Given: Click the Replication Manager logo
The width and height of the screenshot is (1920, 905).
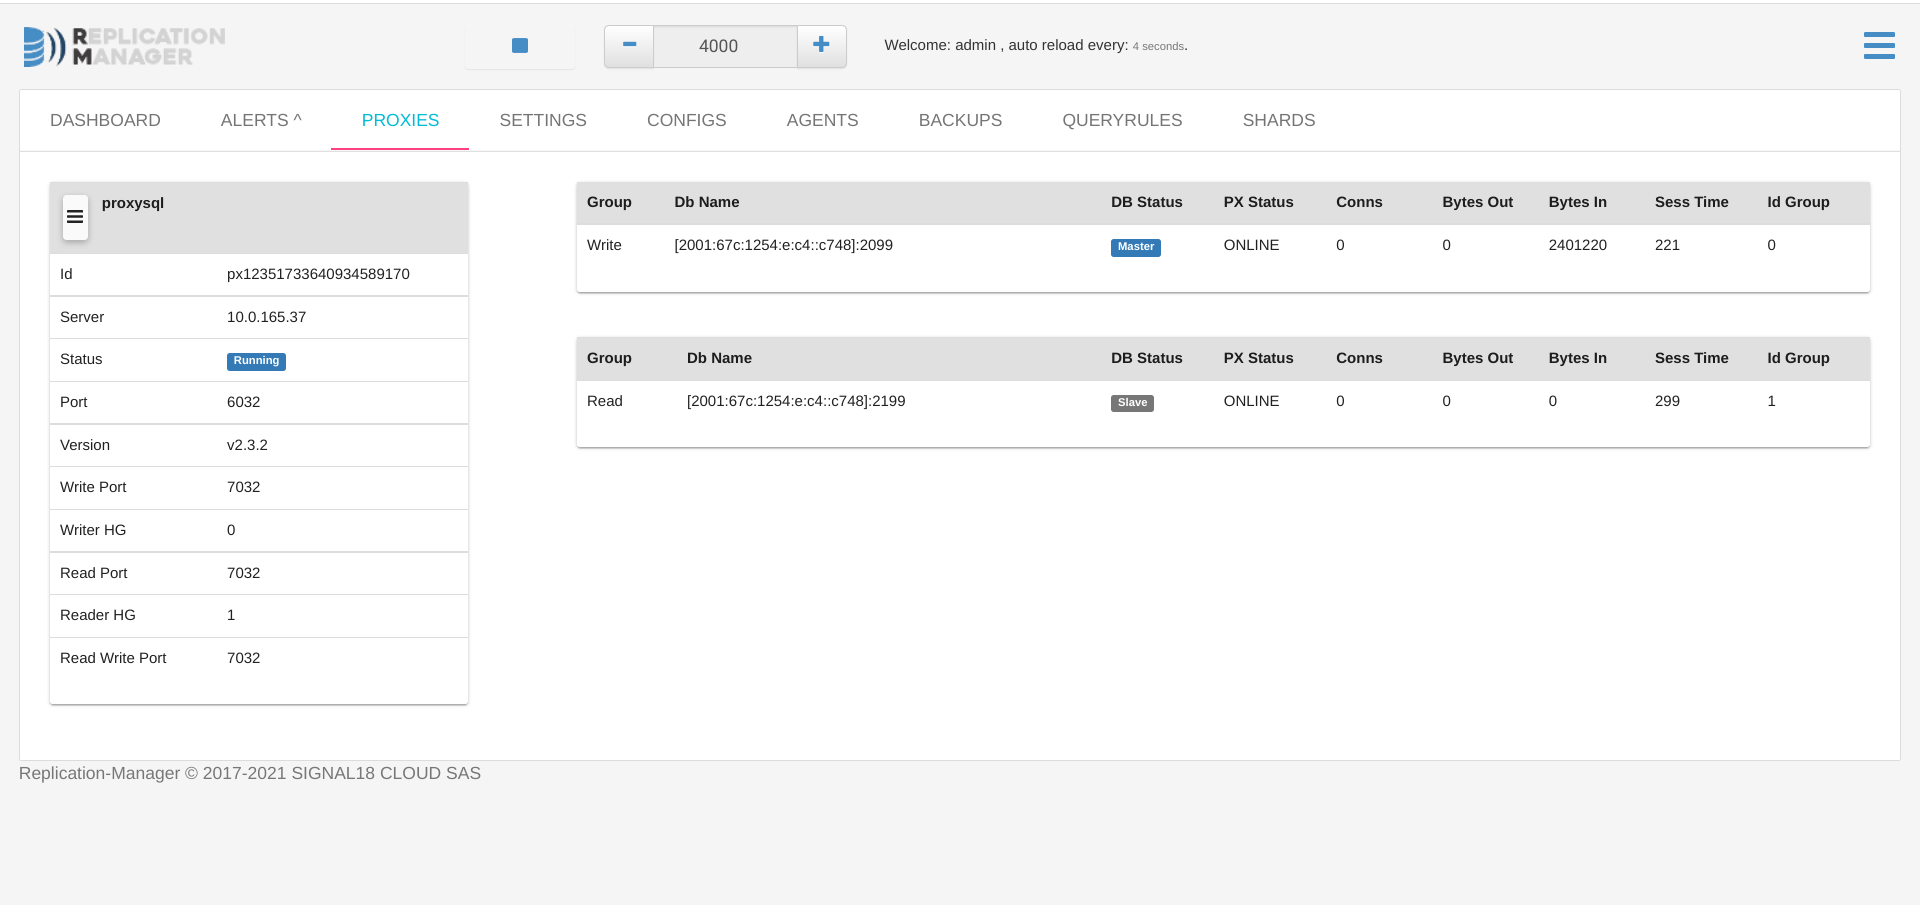Looking at the screenshot, I should [124, 46].
